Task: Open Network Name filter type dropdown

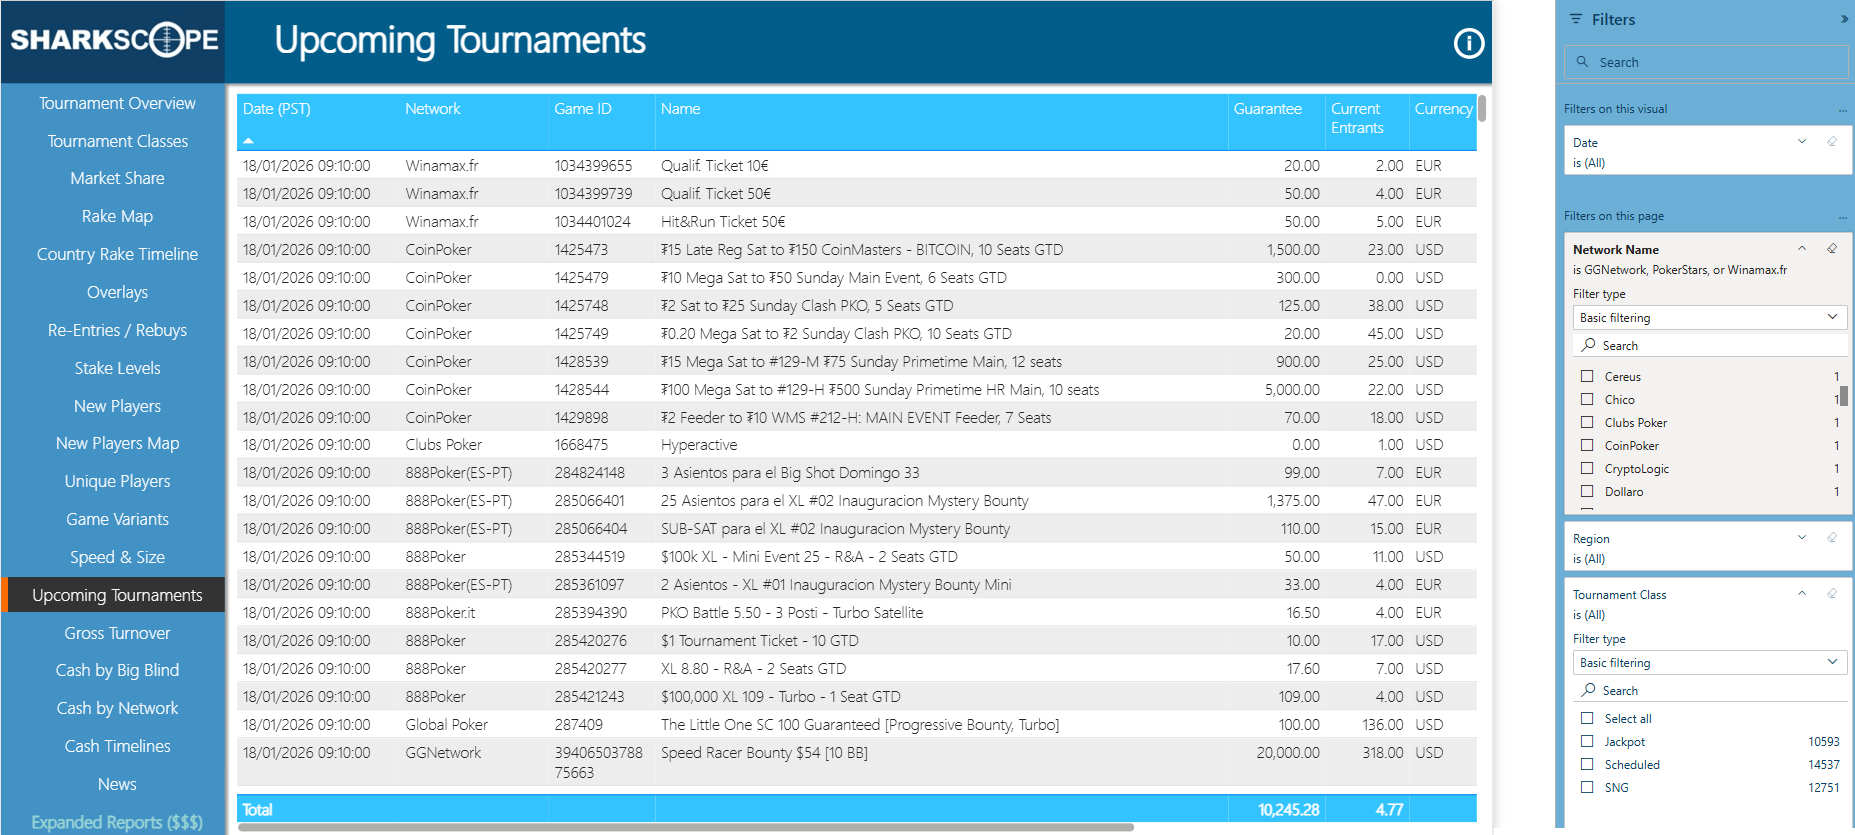Action: tap(1708, 318)
